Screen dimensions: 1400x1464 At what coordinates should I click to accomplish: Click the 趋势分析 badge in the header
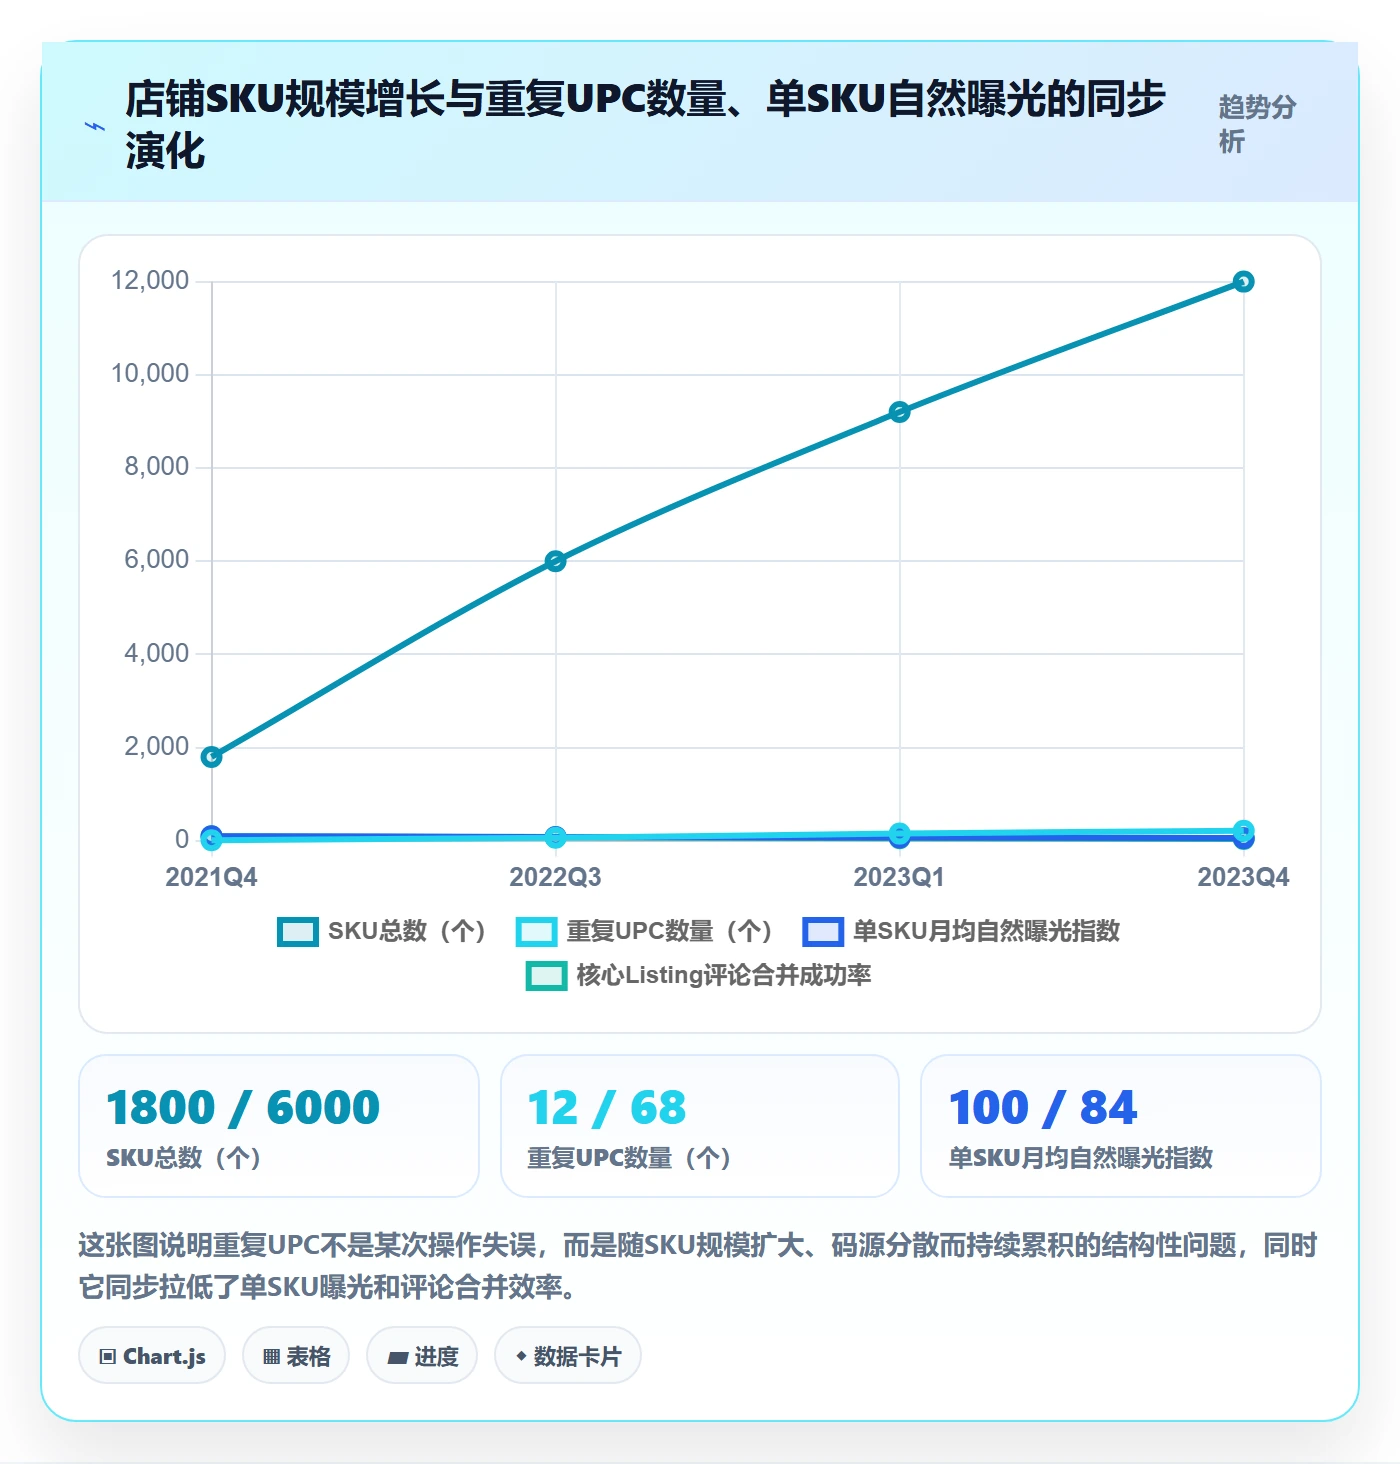[1257, 124]
